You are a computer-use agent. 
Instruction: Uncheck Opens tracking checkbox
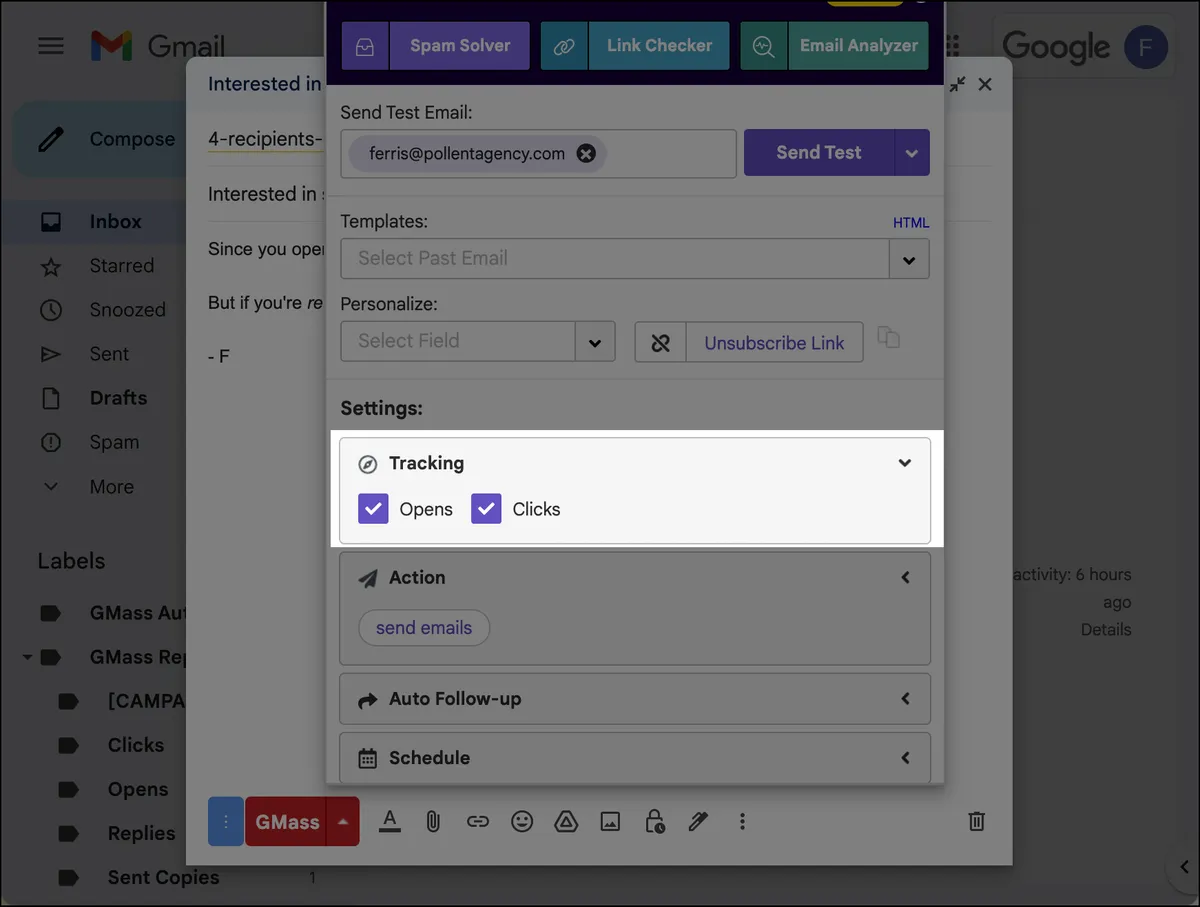pos(373,509)
